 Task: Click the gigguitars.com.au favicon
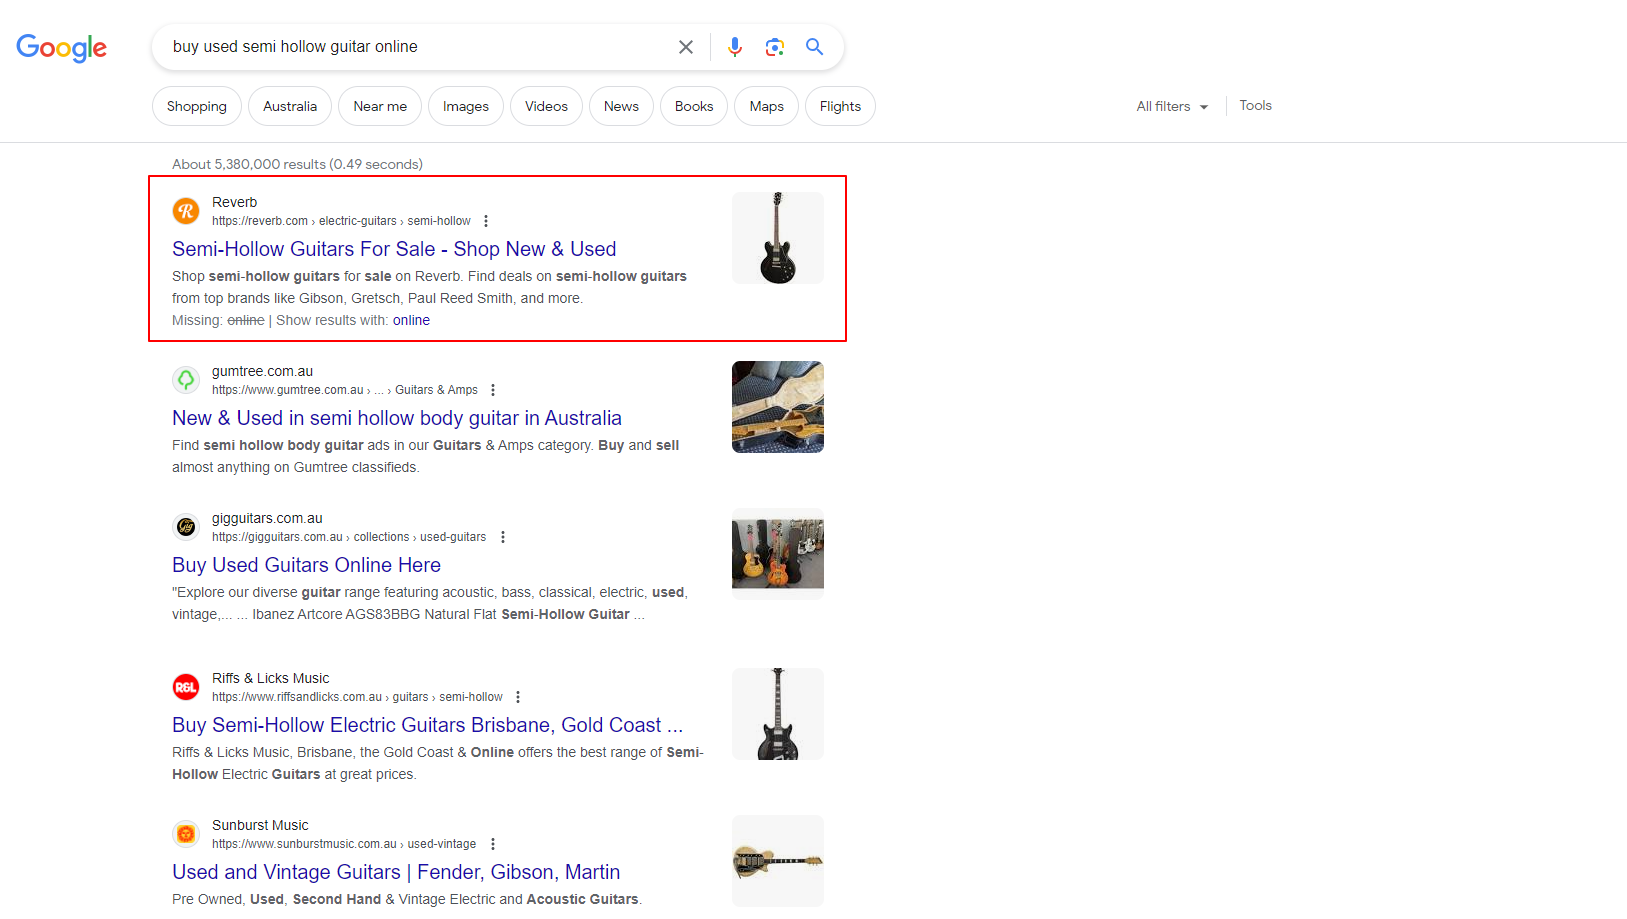point(186,527)
